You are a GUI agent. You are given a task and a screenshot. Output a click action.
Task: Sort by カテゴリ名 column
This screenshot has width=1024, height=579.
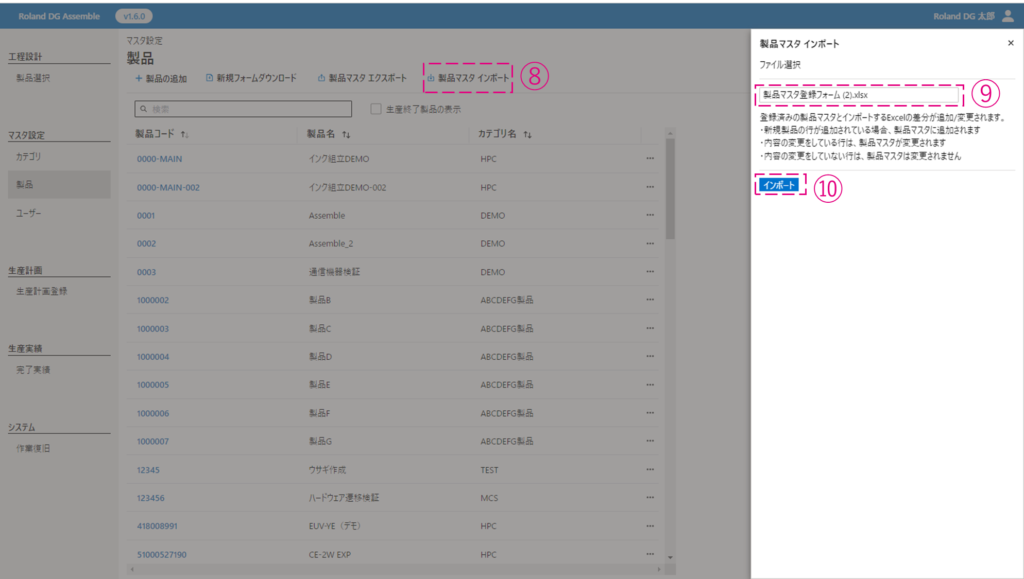coord(525,134)
